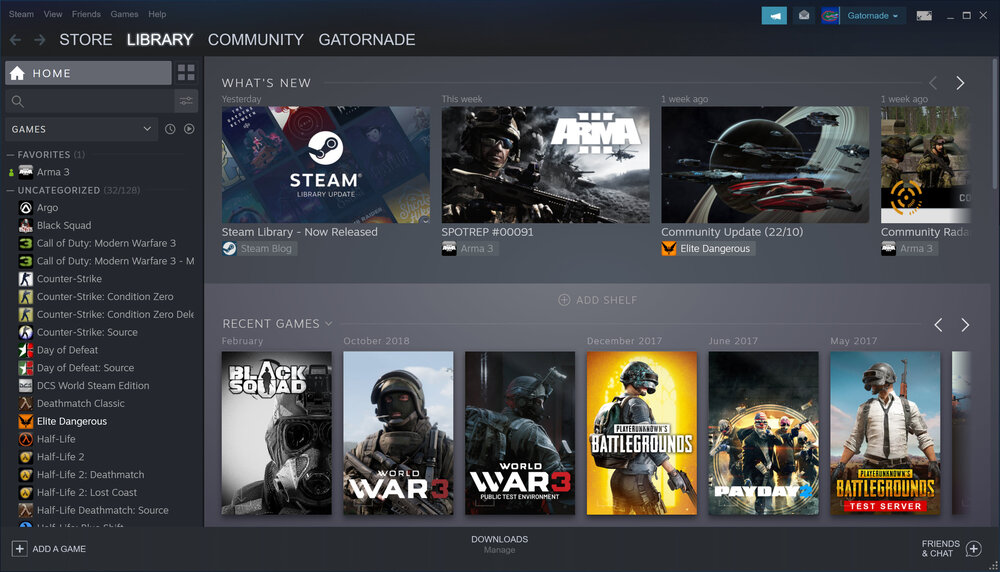Click the Friends & Chat label
The width and height of the screenshot is (1000, 572).
pos(940,548)
